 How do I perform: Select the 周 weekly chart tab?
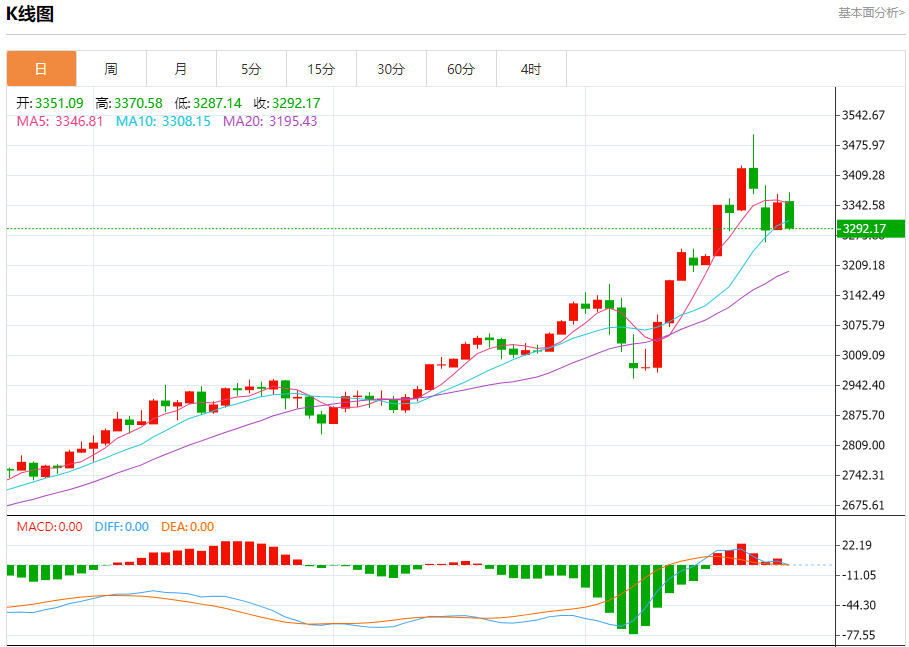pos(111,69)
